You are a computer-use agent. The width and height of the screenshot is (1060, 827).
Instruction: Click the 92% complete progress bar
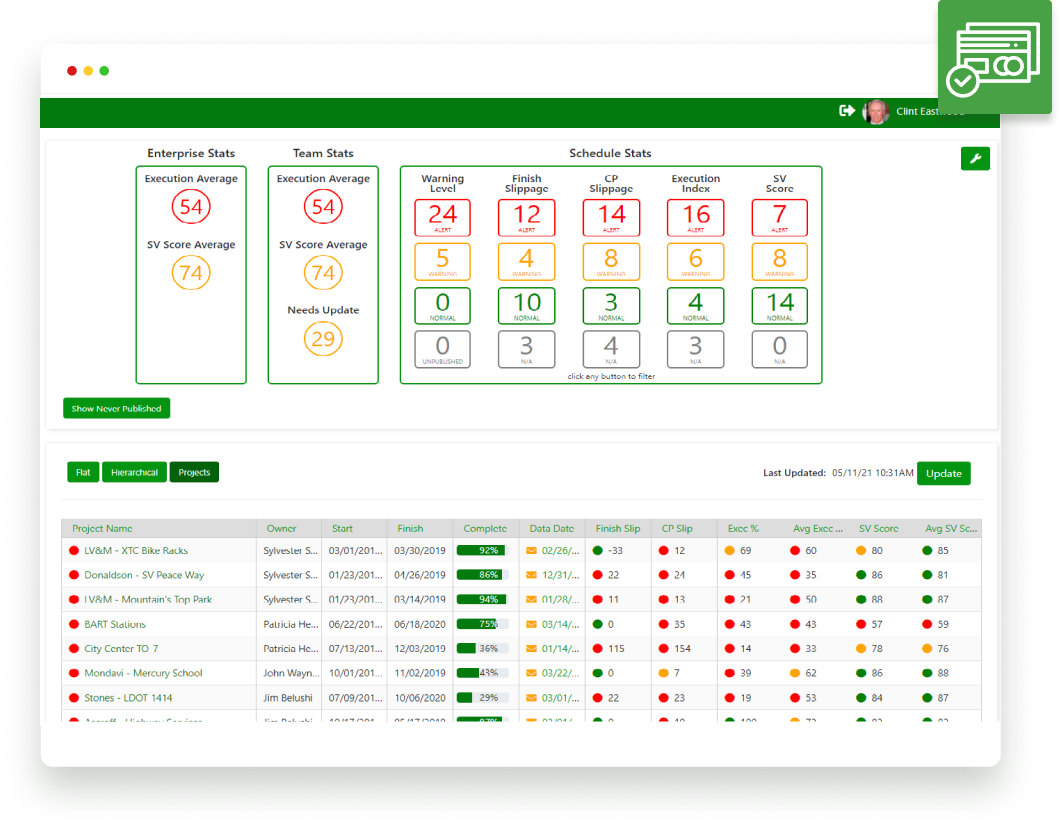coord(483,550)
